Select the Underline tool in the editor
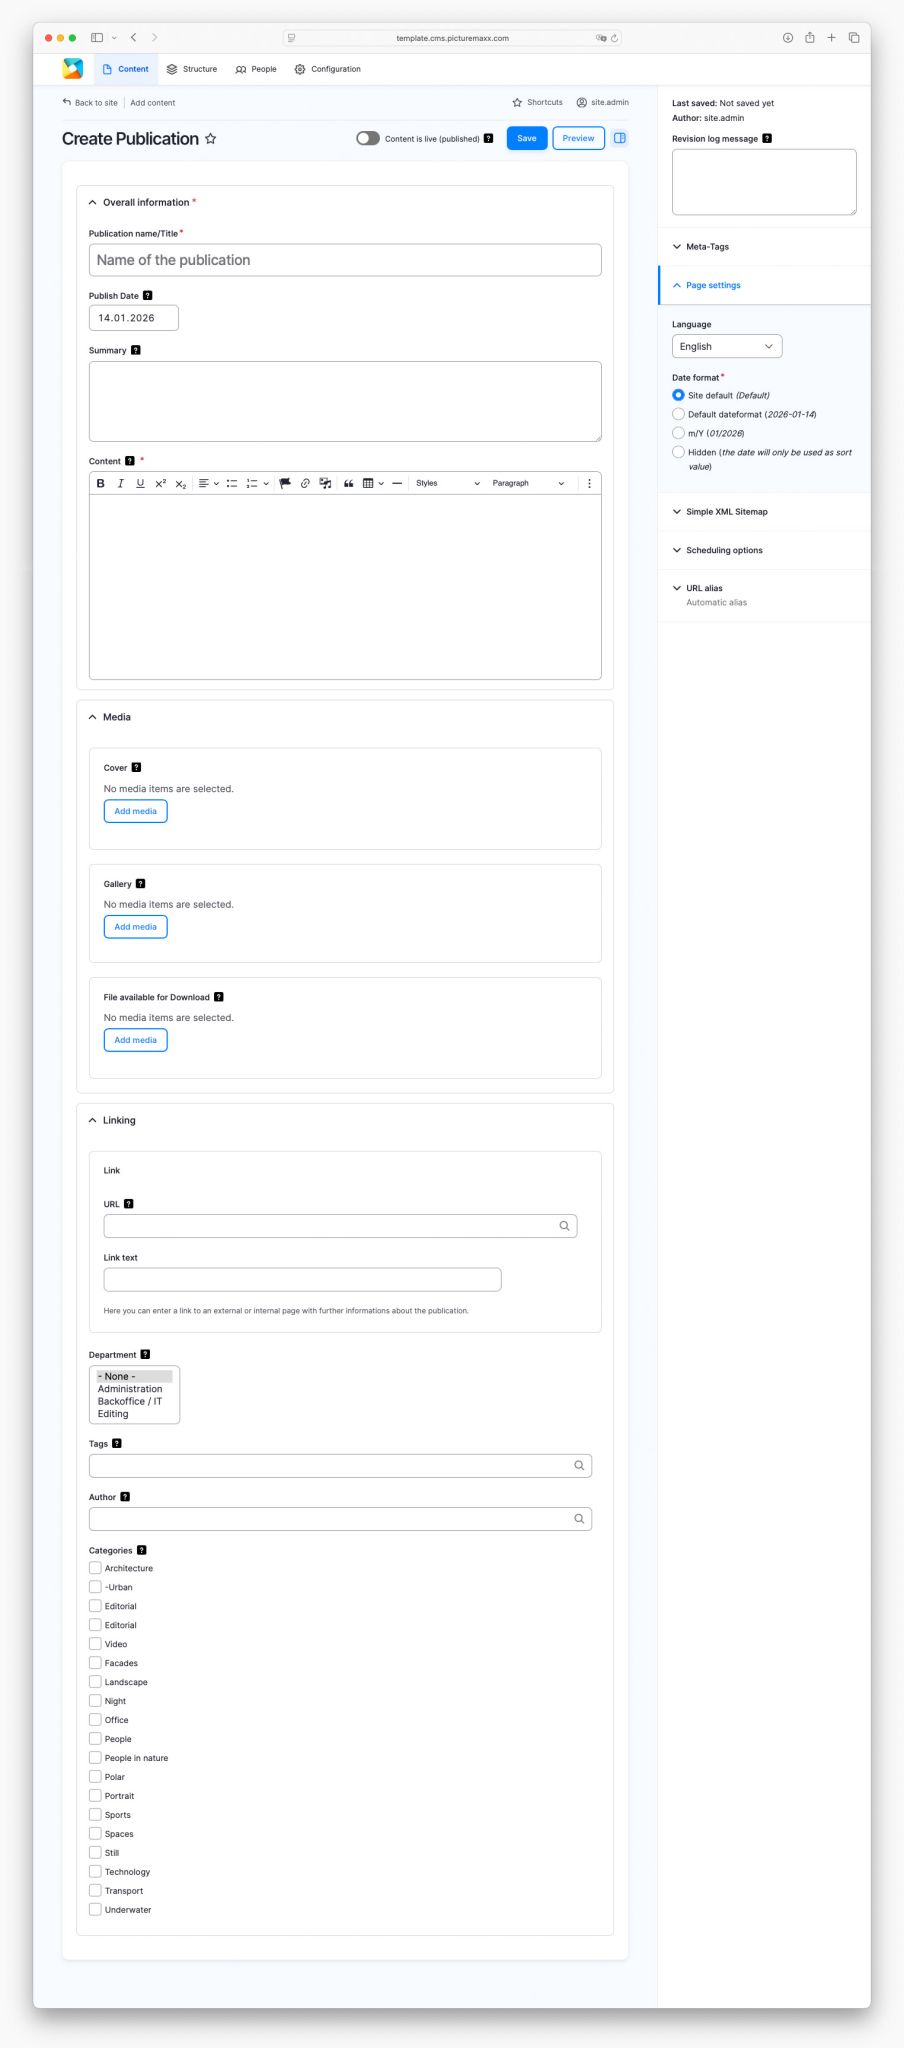 [140, 483]
